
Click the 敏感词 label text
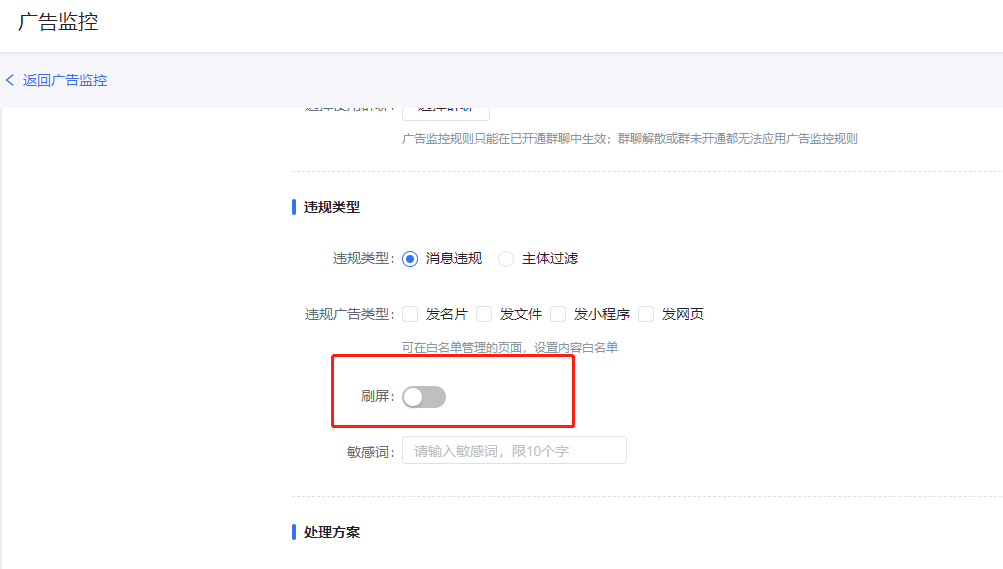pyautogui.click(x=370, y=451)
